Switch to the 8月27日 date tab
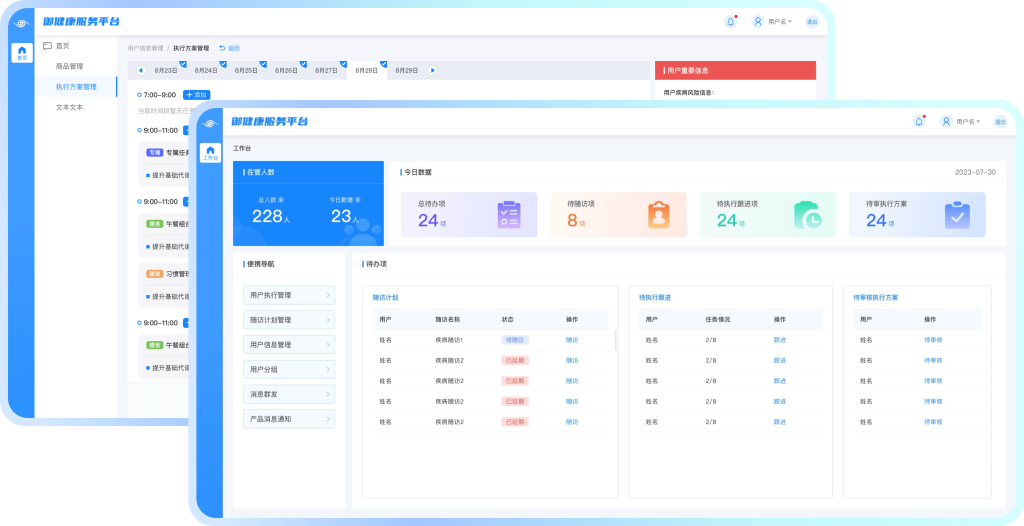Image resolution: width=1024 pixels, height=526 pixels. pyautogui.click(x=327, y=71)
